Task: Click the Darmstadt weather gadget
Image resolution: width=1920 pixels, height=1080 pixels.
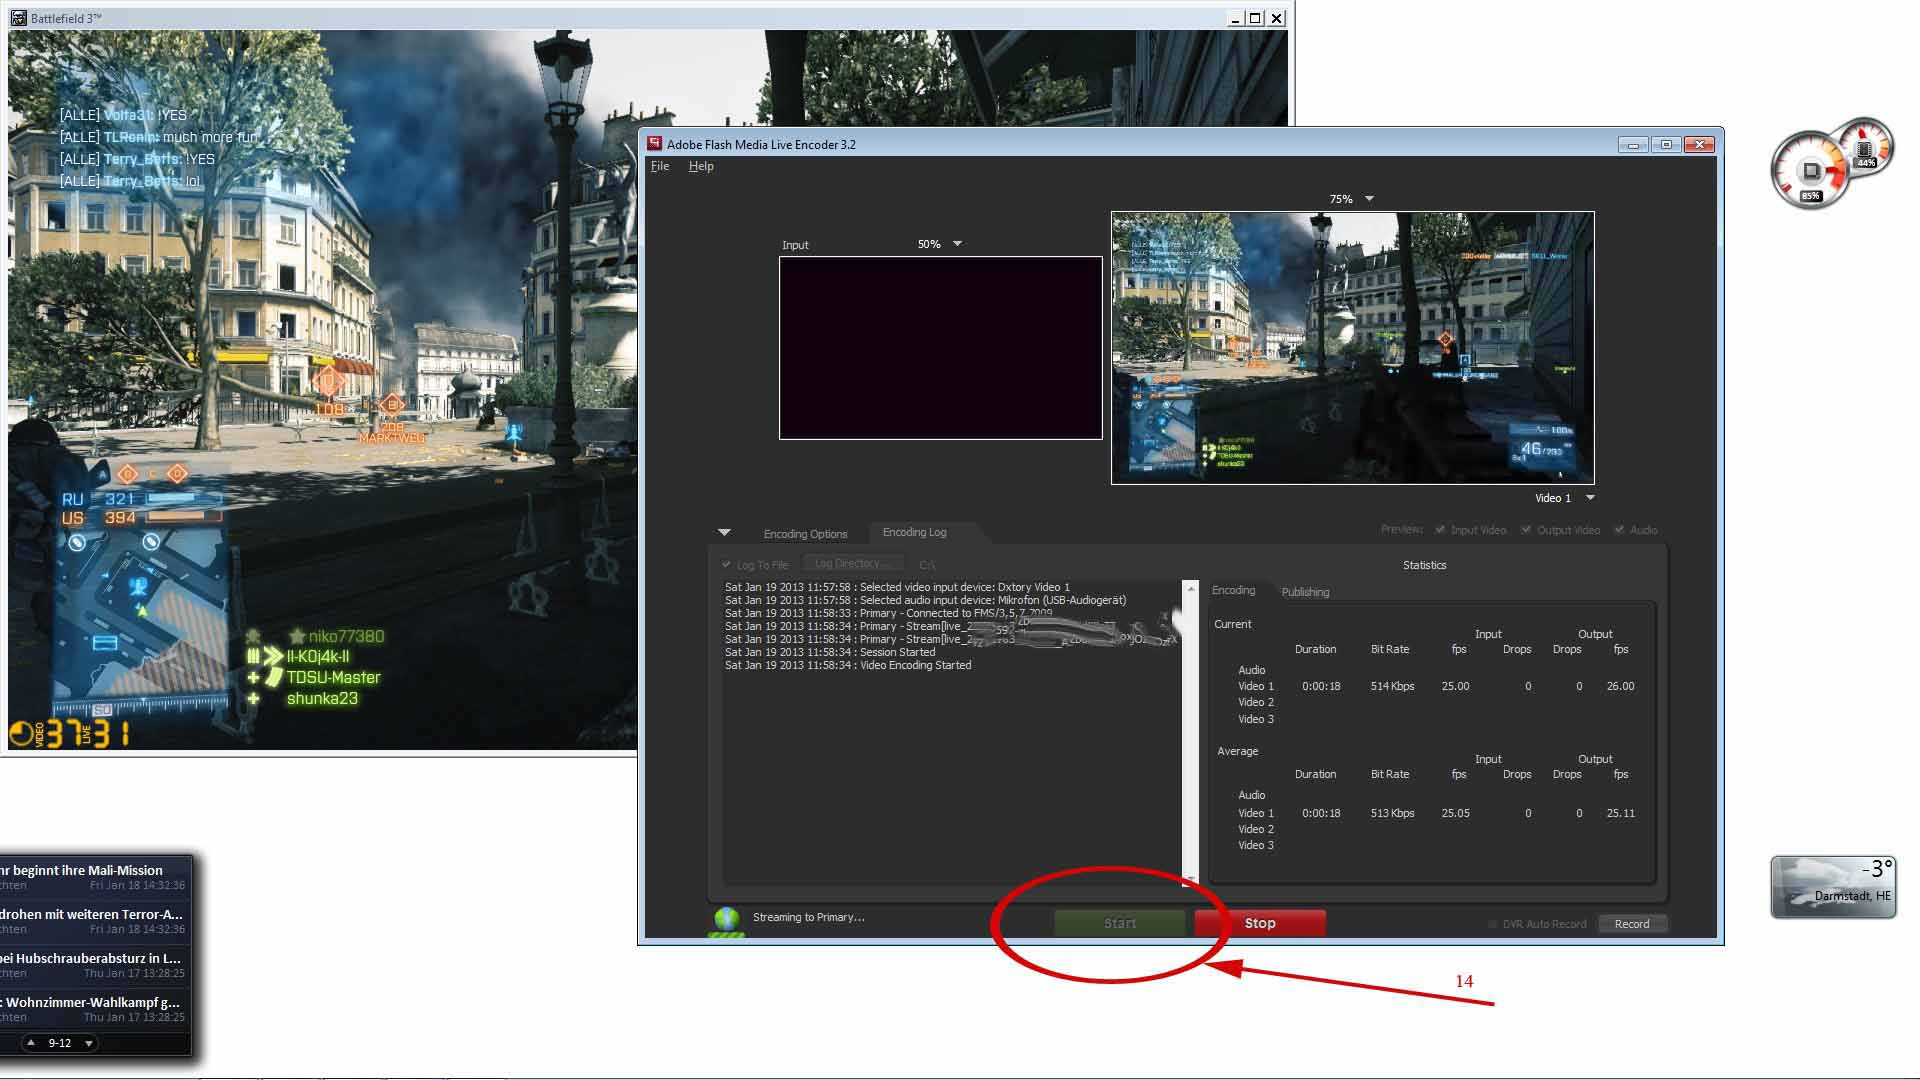Action: [1832, 886]
